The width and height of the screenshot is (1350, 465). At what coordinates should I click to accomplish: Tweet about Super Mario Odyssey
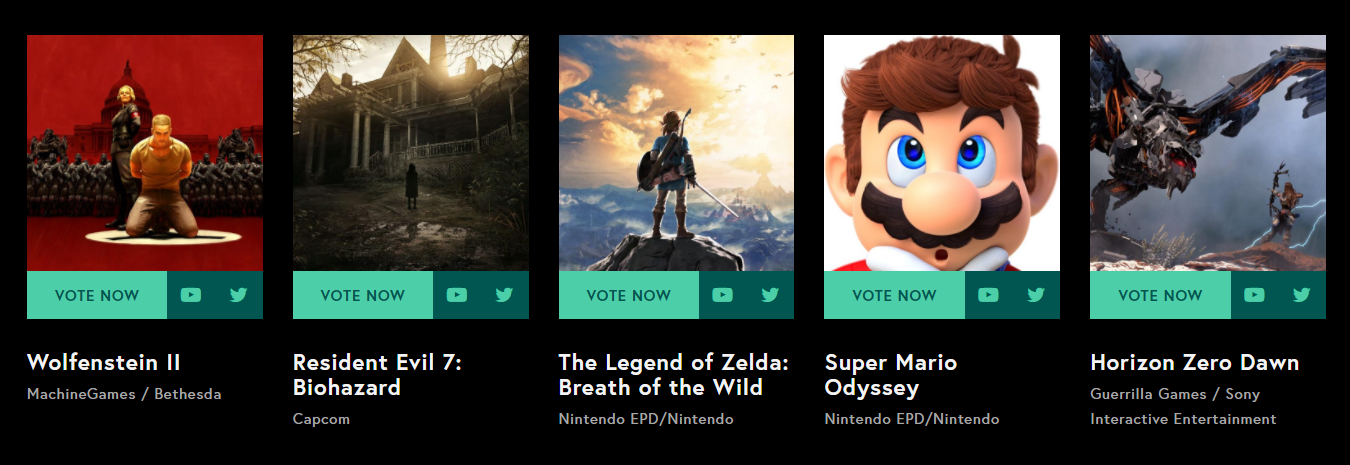[1036, 295]
